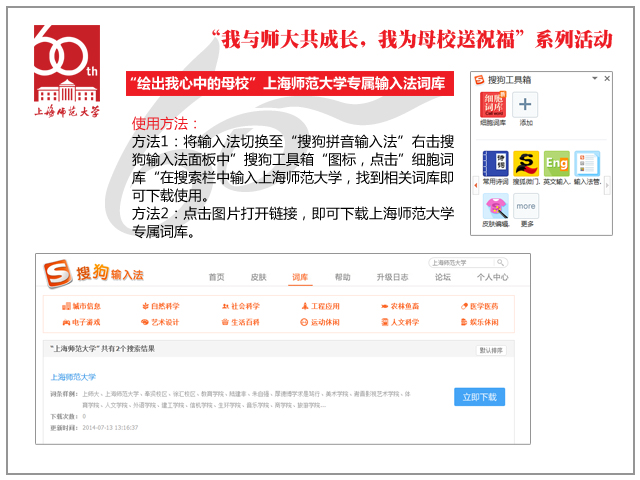Viewport: 640px width, 480px height.
Task: Open the 细胞词库 cell dictionary icon
Action: point(493,106)
